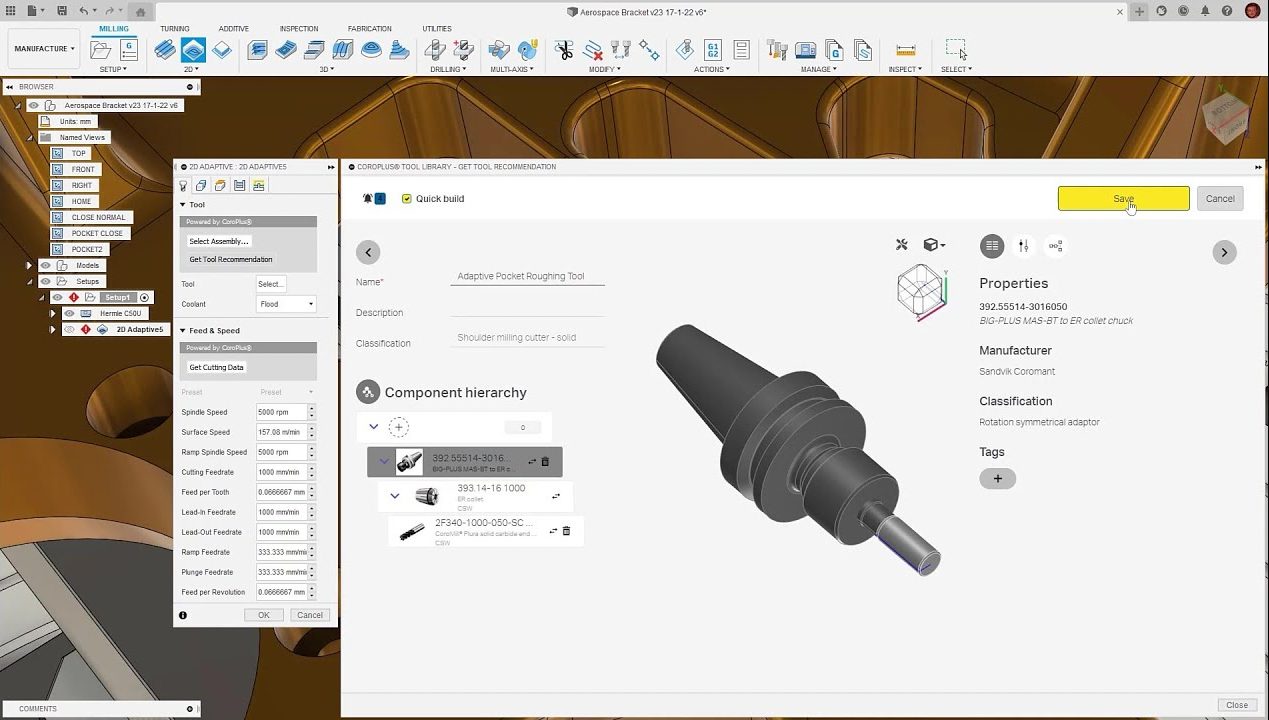Click the add tag plus button

997,478
